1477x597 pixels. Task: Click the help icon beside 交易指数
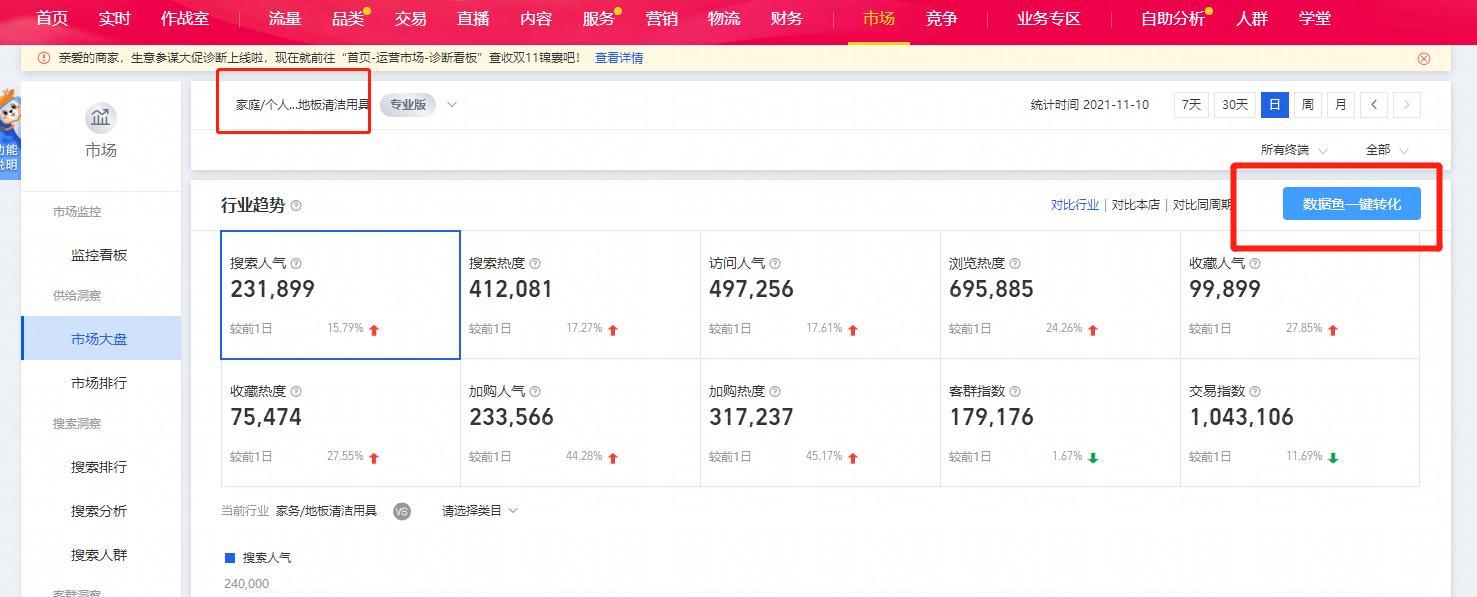tap(1255, 392)
